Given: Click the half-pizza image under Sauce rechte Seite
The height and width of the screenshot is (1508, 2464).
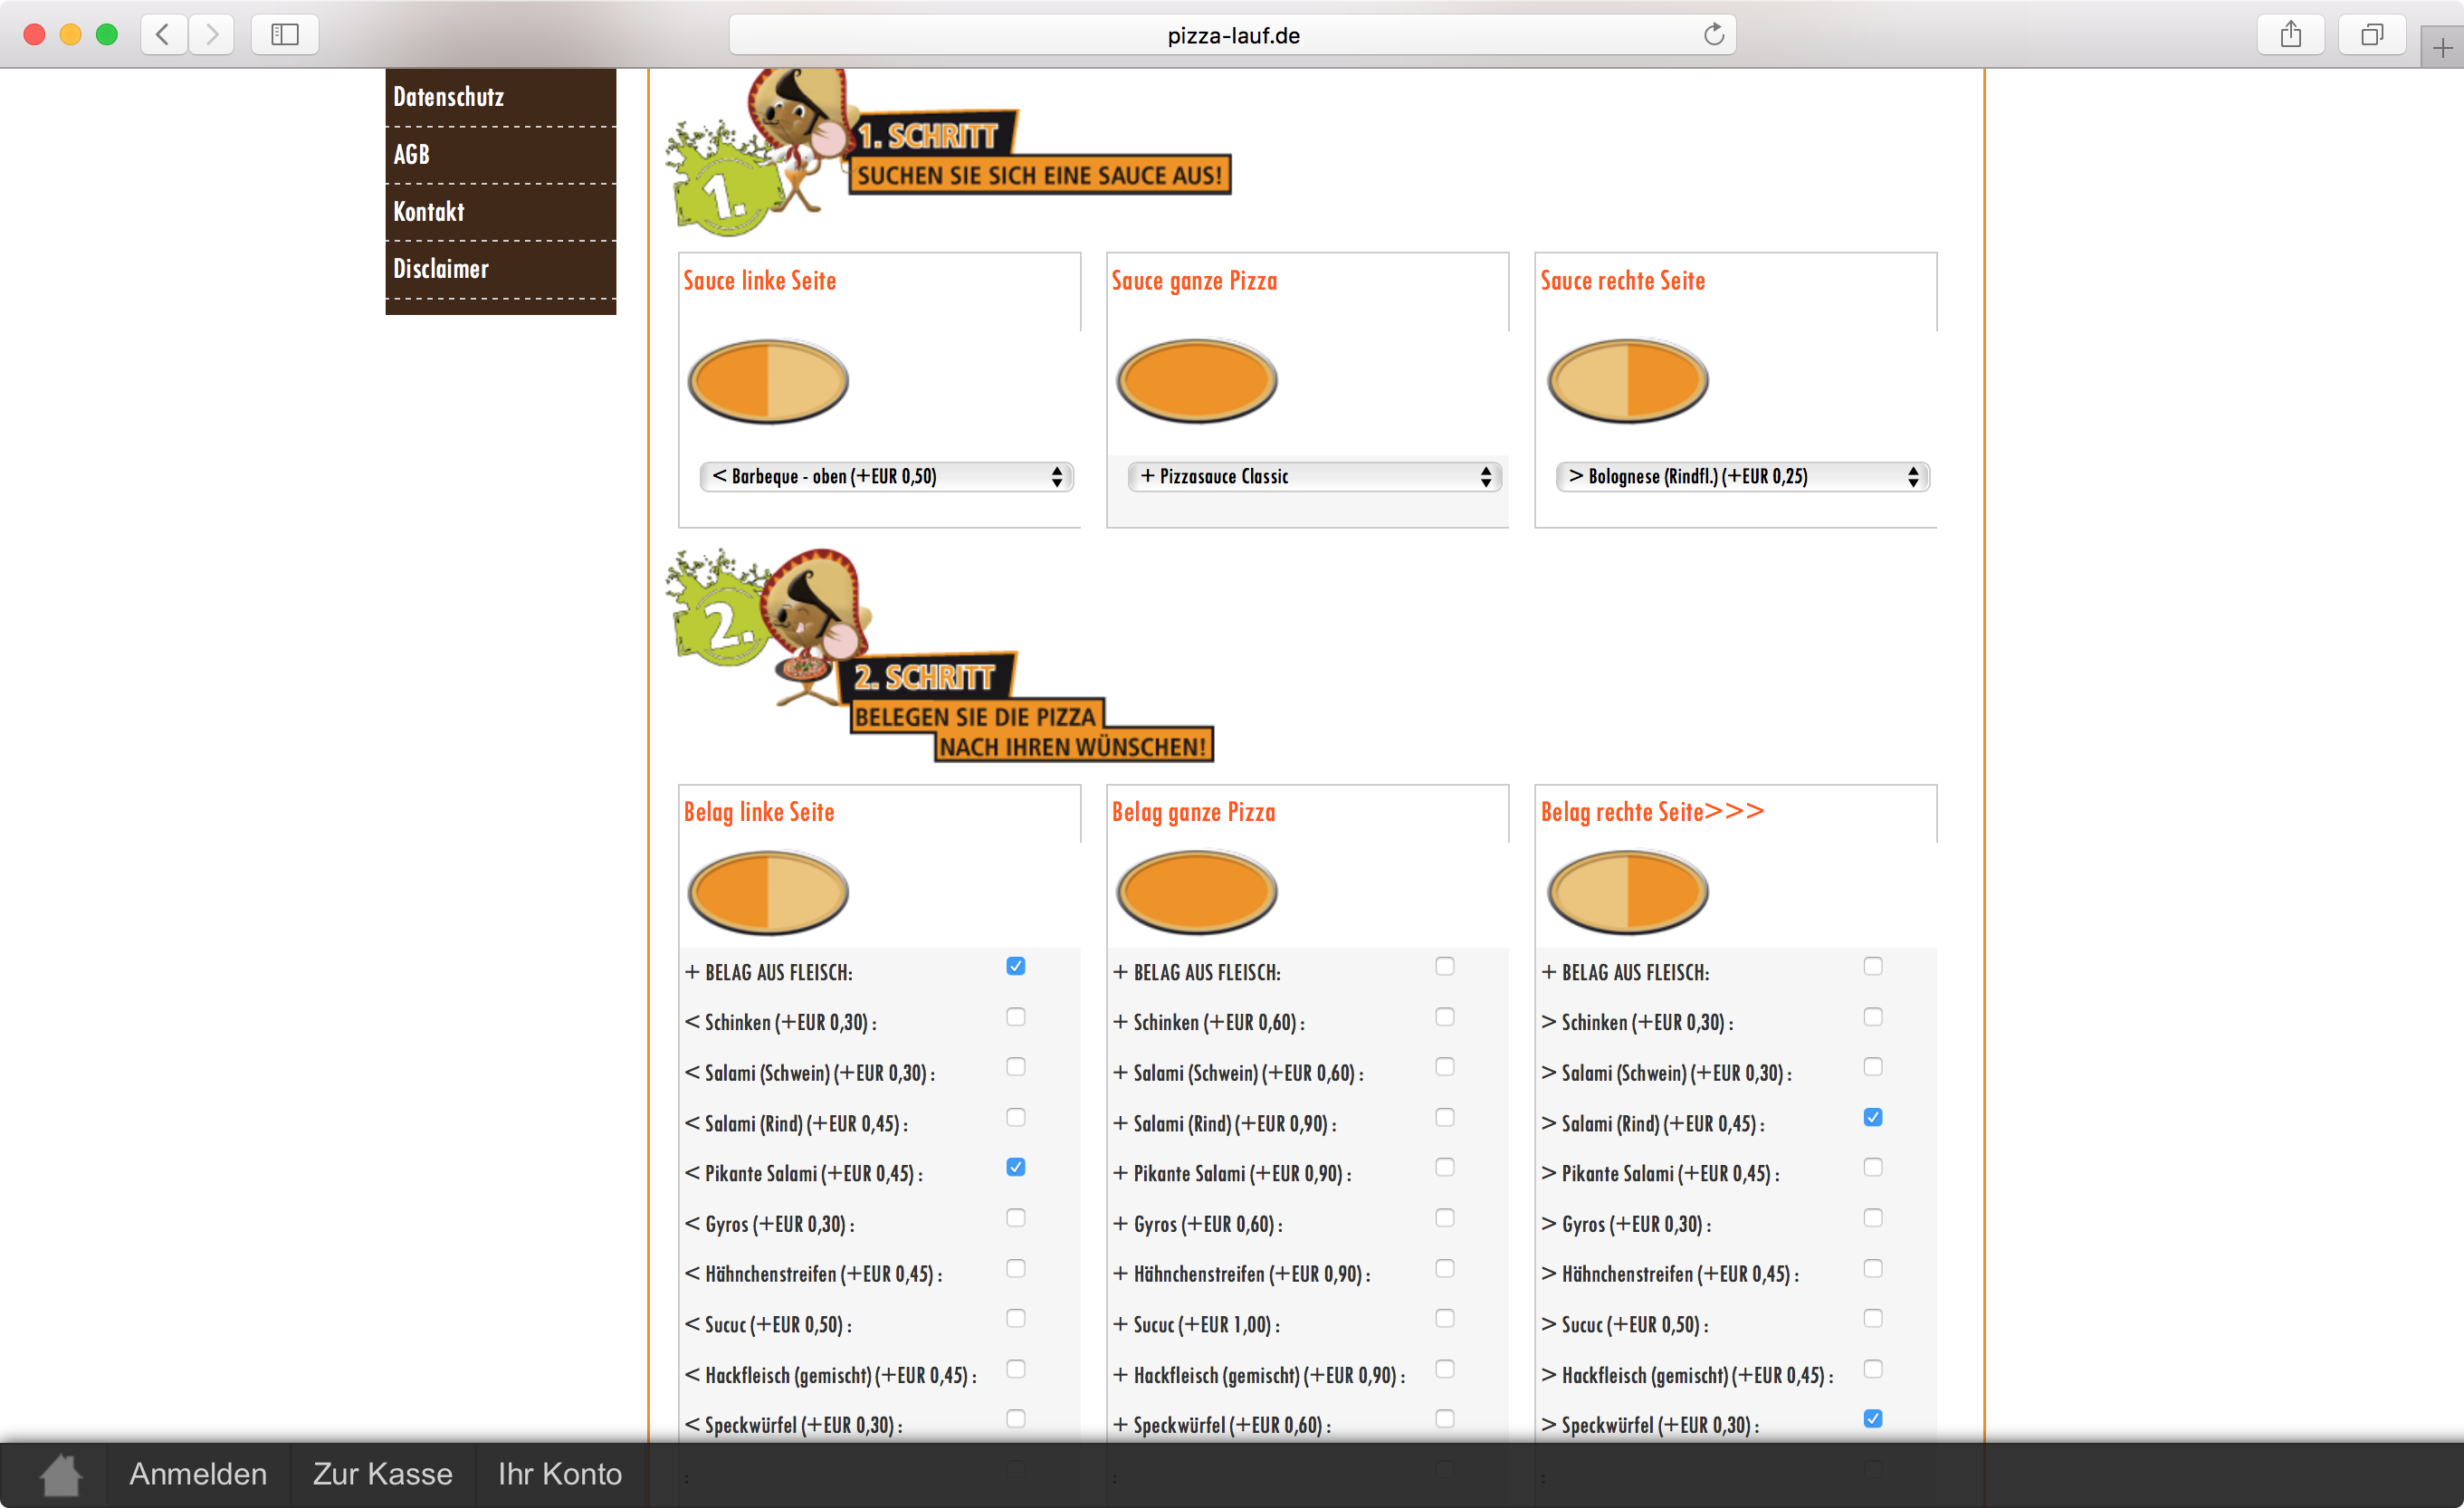Looking at the screenshot, I should click(1627, 381).
